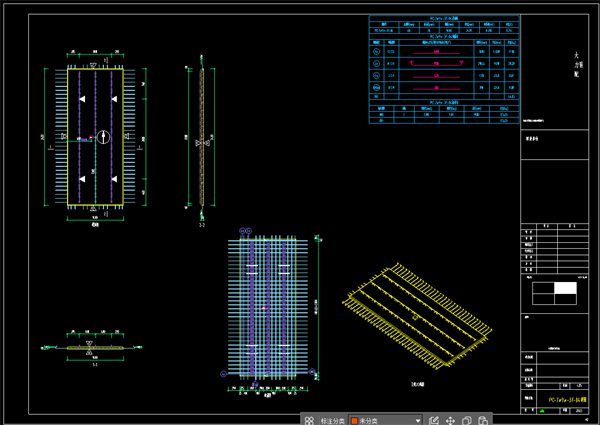The height and width of the screenshot is (425, 600).
Task: Click the yellow isometric 3D slab view
Action: pyautogui.click(x=417, y=316)
